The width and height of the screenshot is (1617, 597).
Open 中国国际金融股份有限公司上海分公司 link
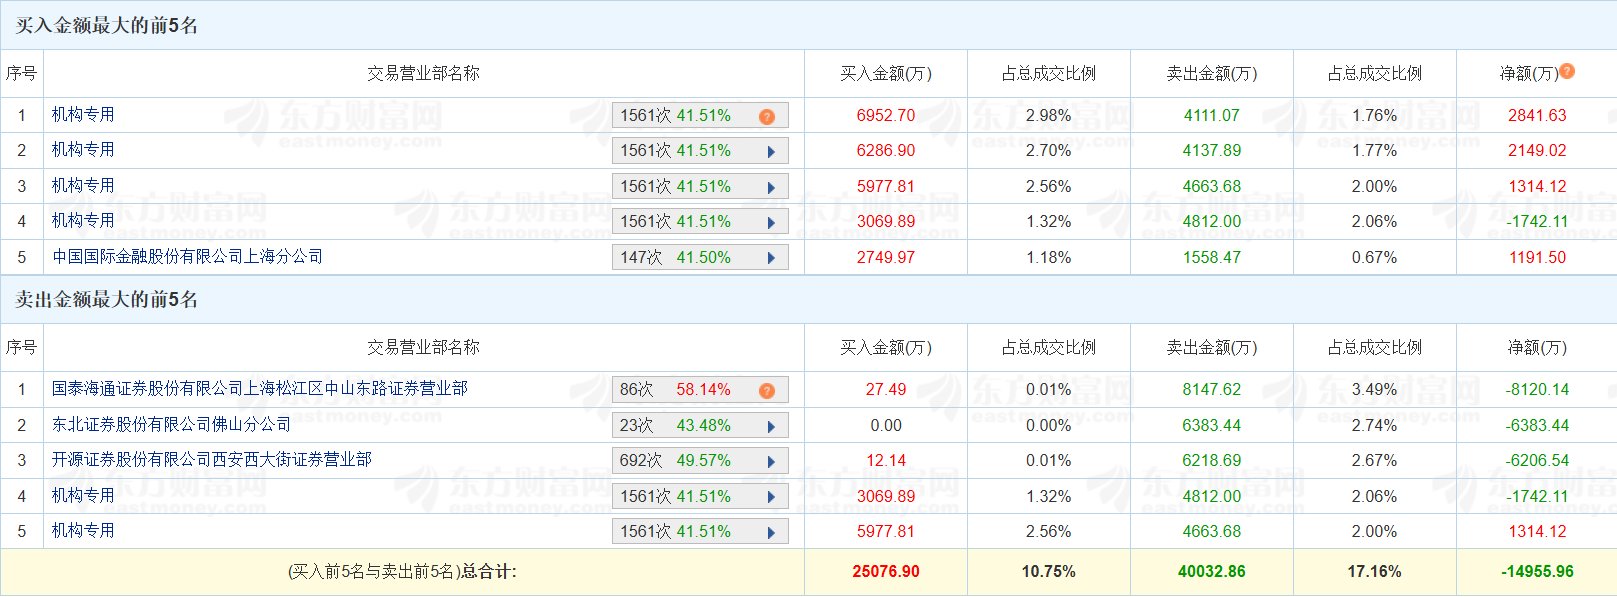click(187, 257)
